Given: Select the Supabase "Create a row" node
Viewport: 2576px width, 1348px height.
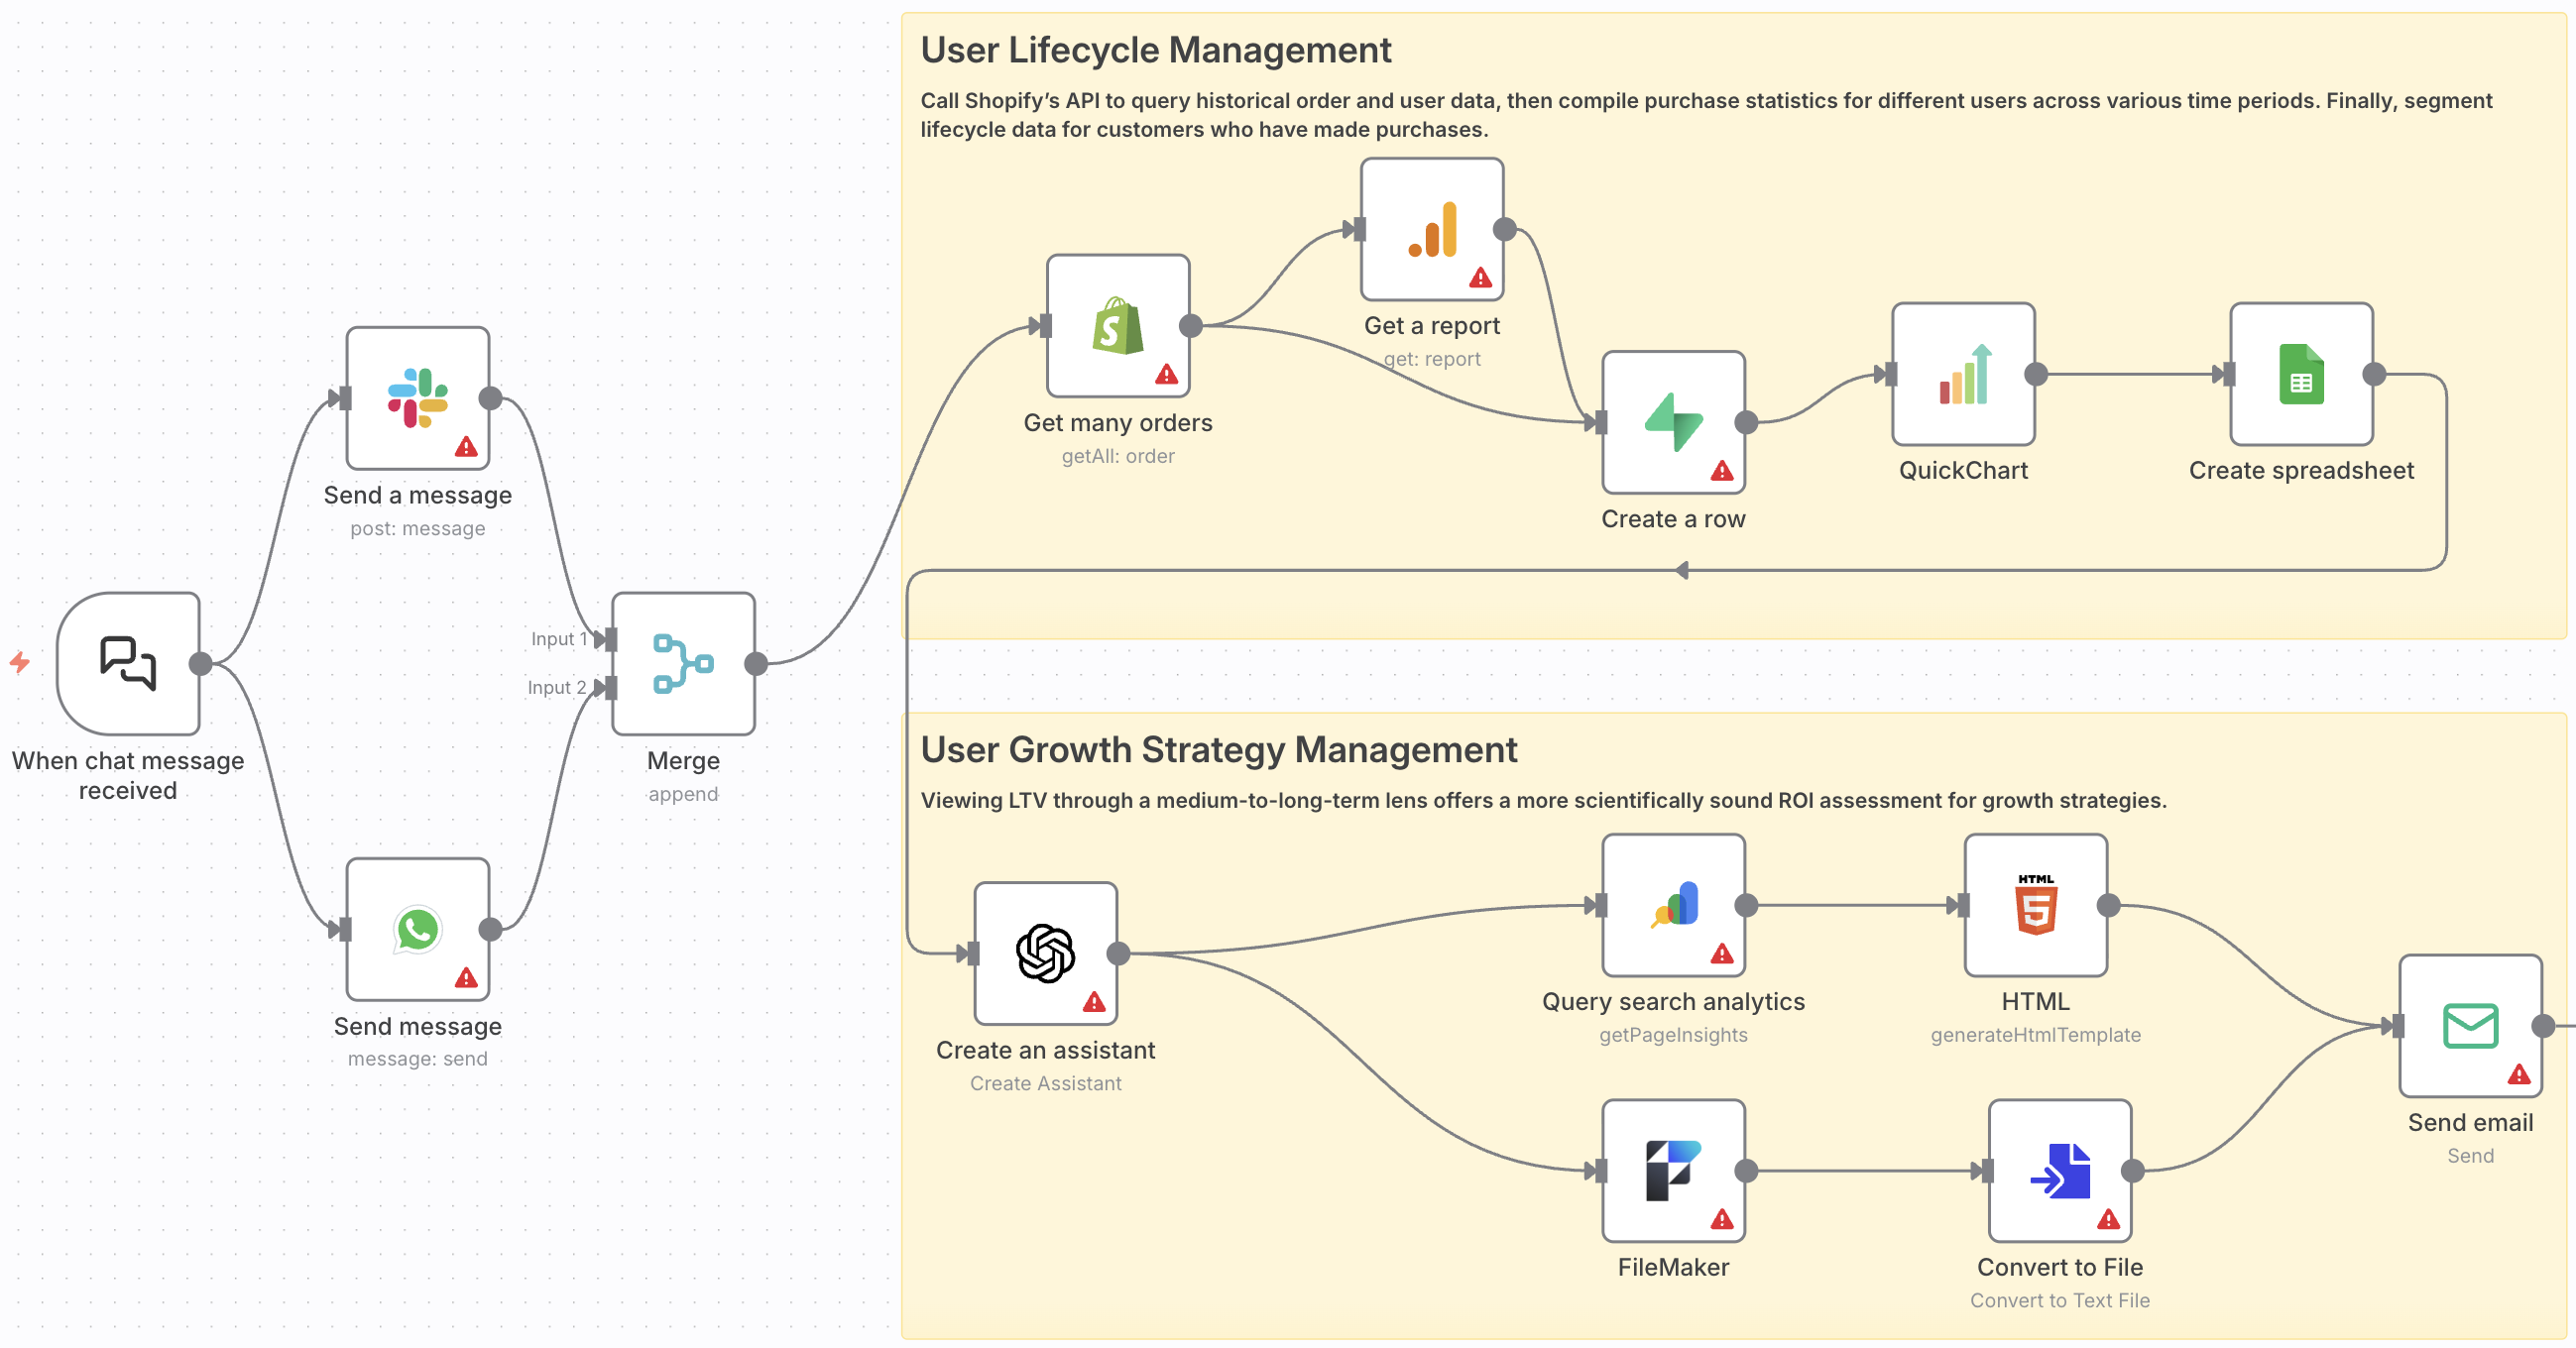Looking at the screenshot, I should [1672, 424].
